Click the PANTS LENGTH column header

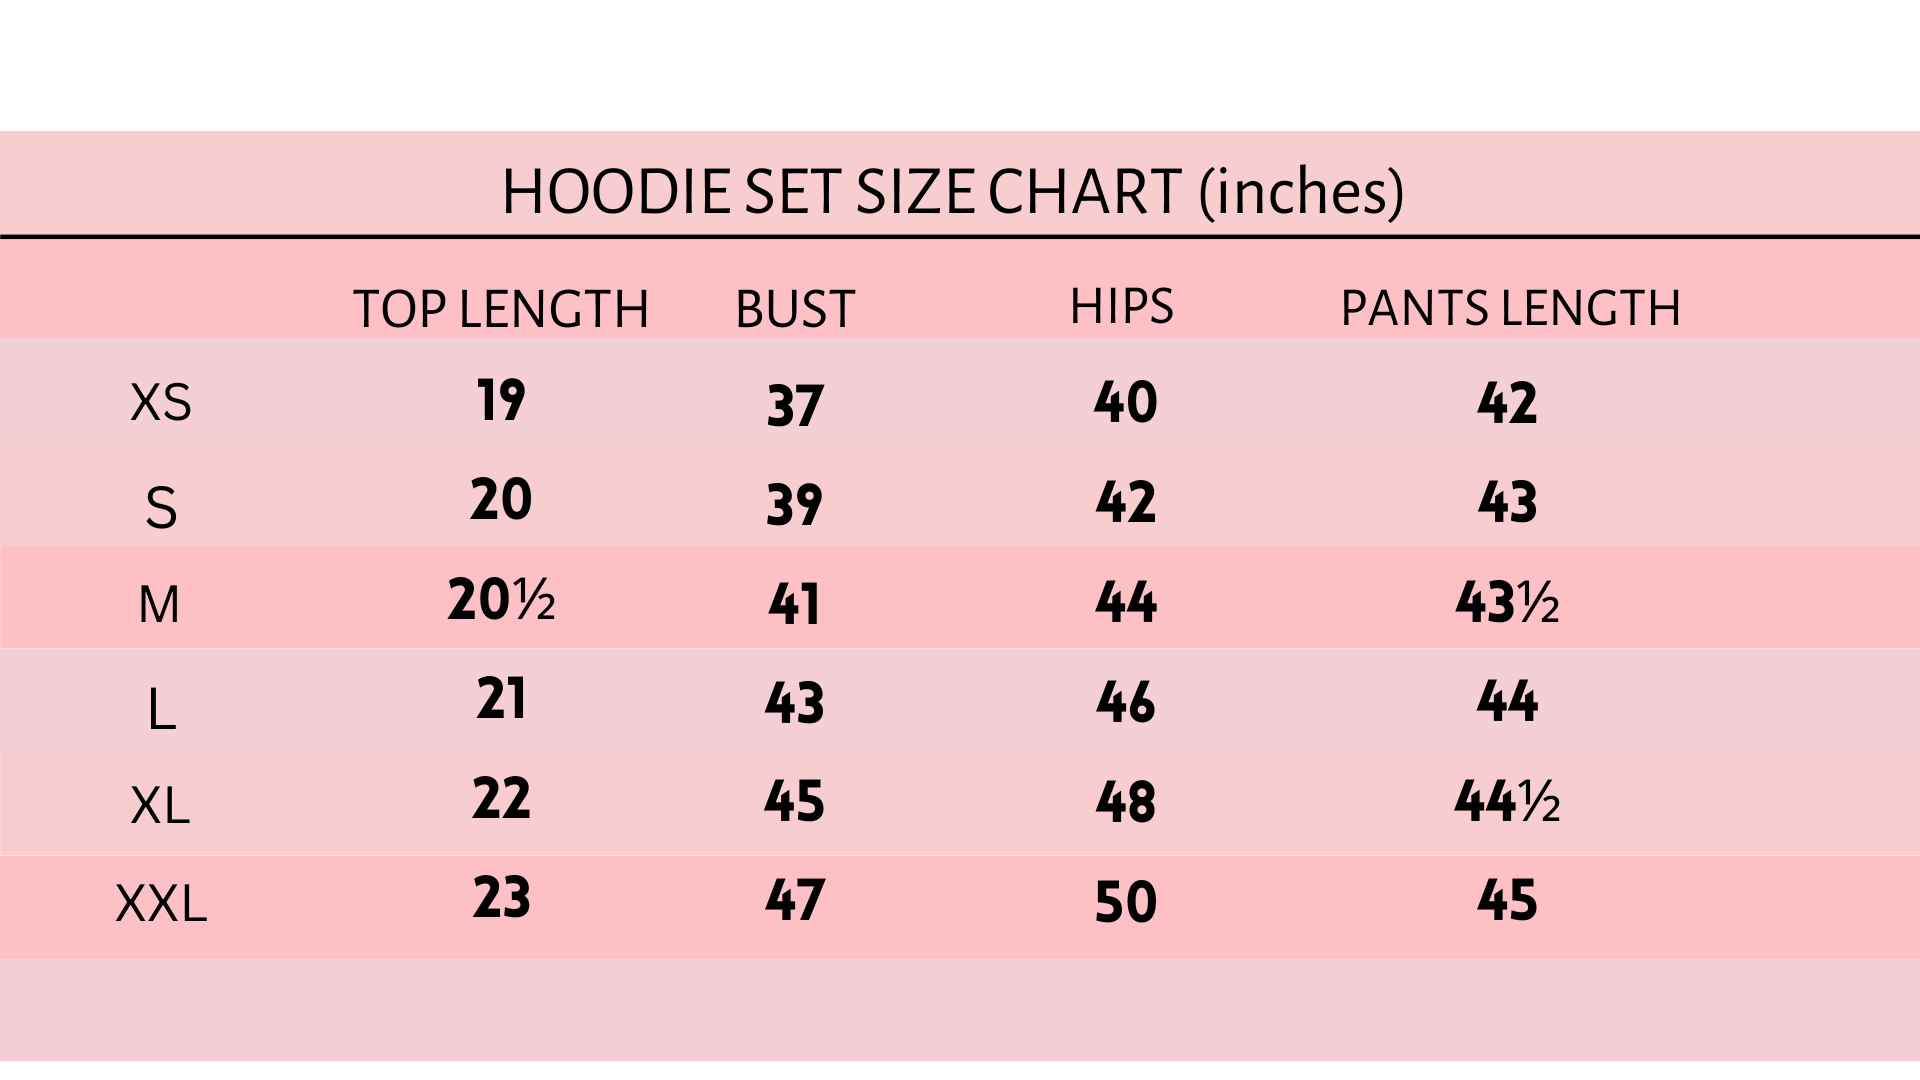pos(1510,308)
